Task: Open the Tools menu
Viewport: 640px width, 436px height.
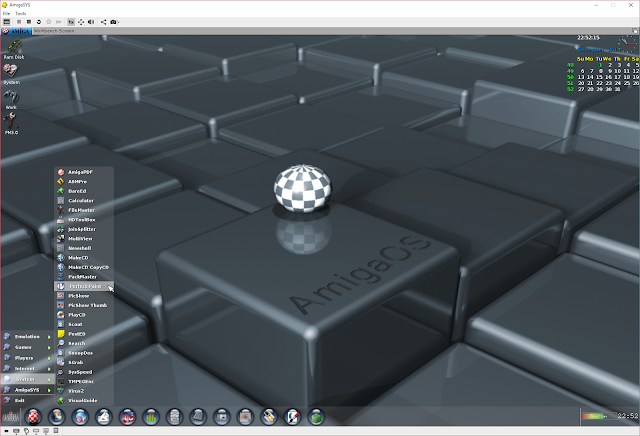Action: coord(20,13)
